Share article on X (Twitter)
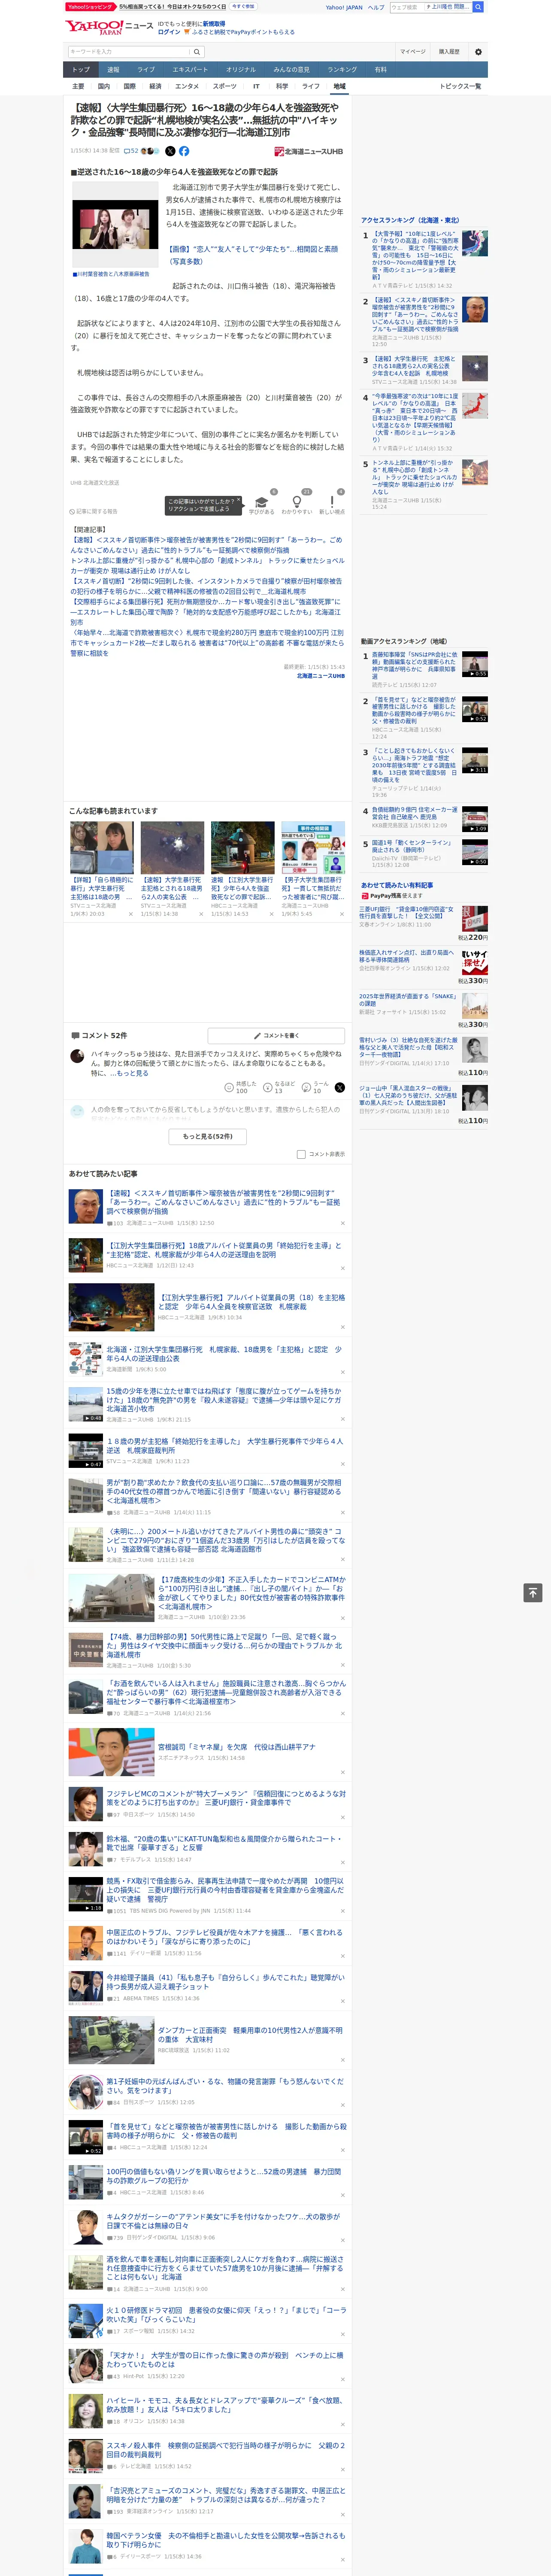 coord(170,151)
